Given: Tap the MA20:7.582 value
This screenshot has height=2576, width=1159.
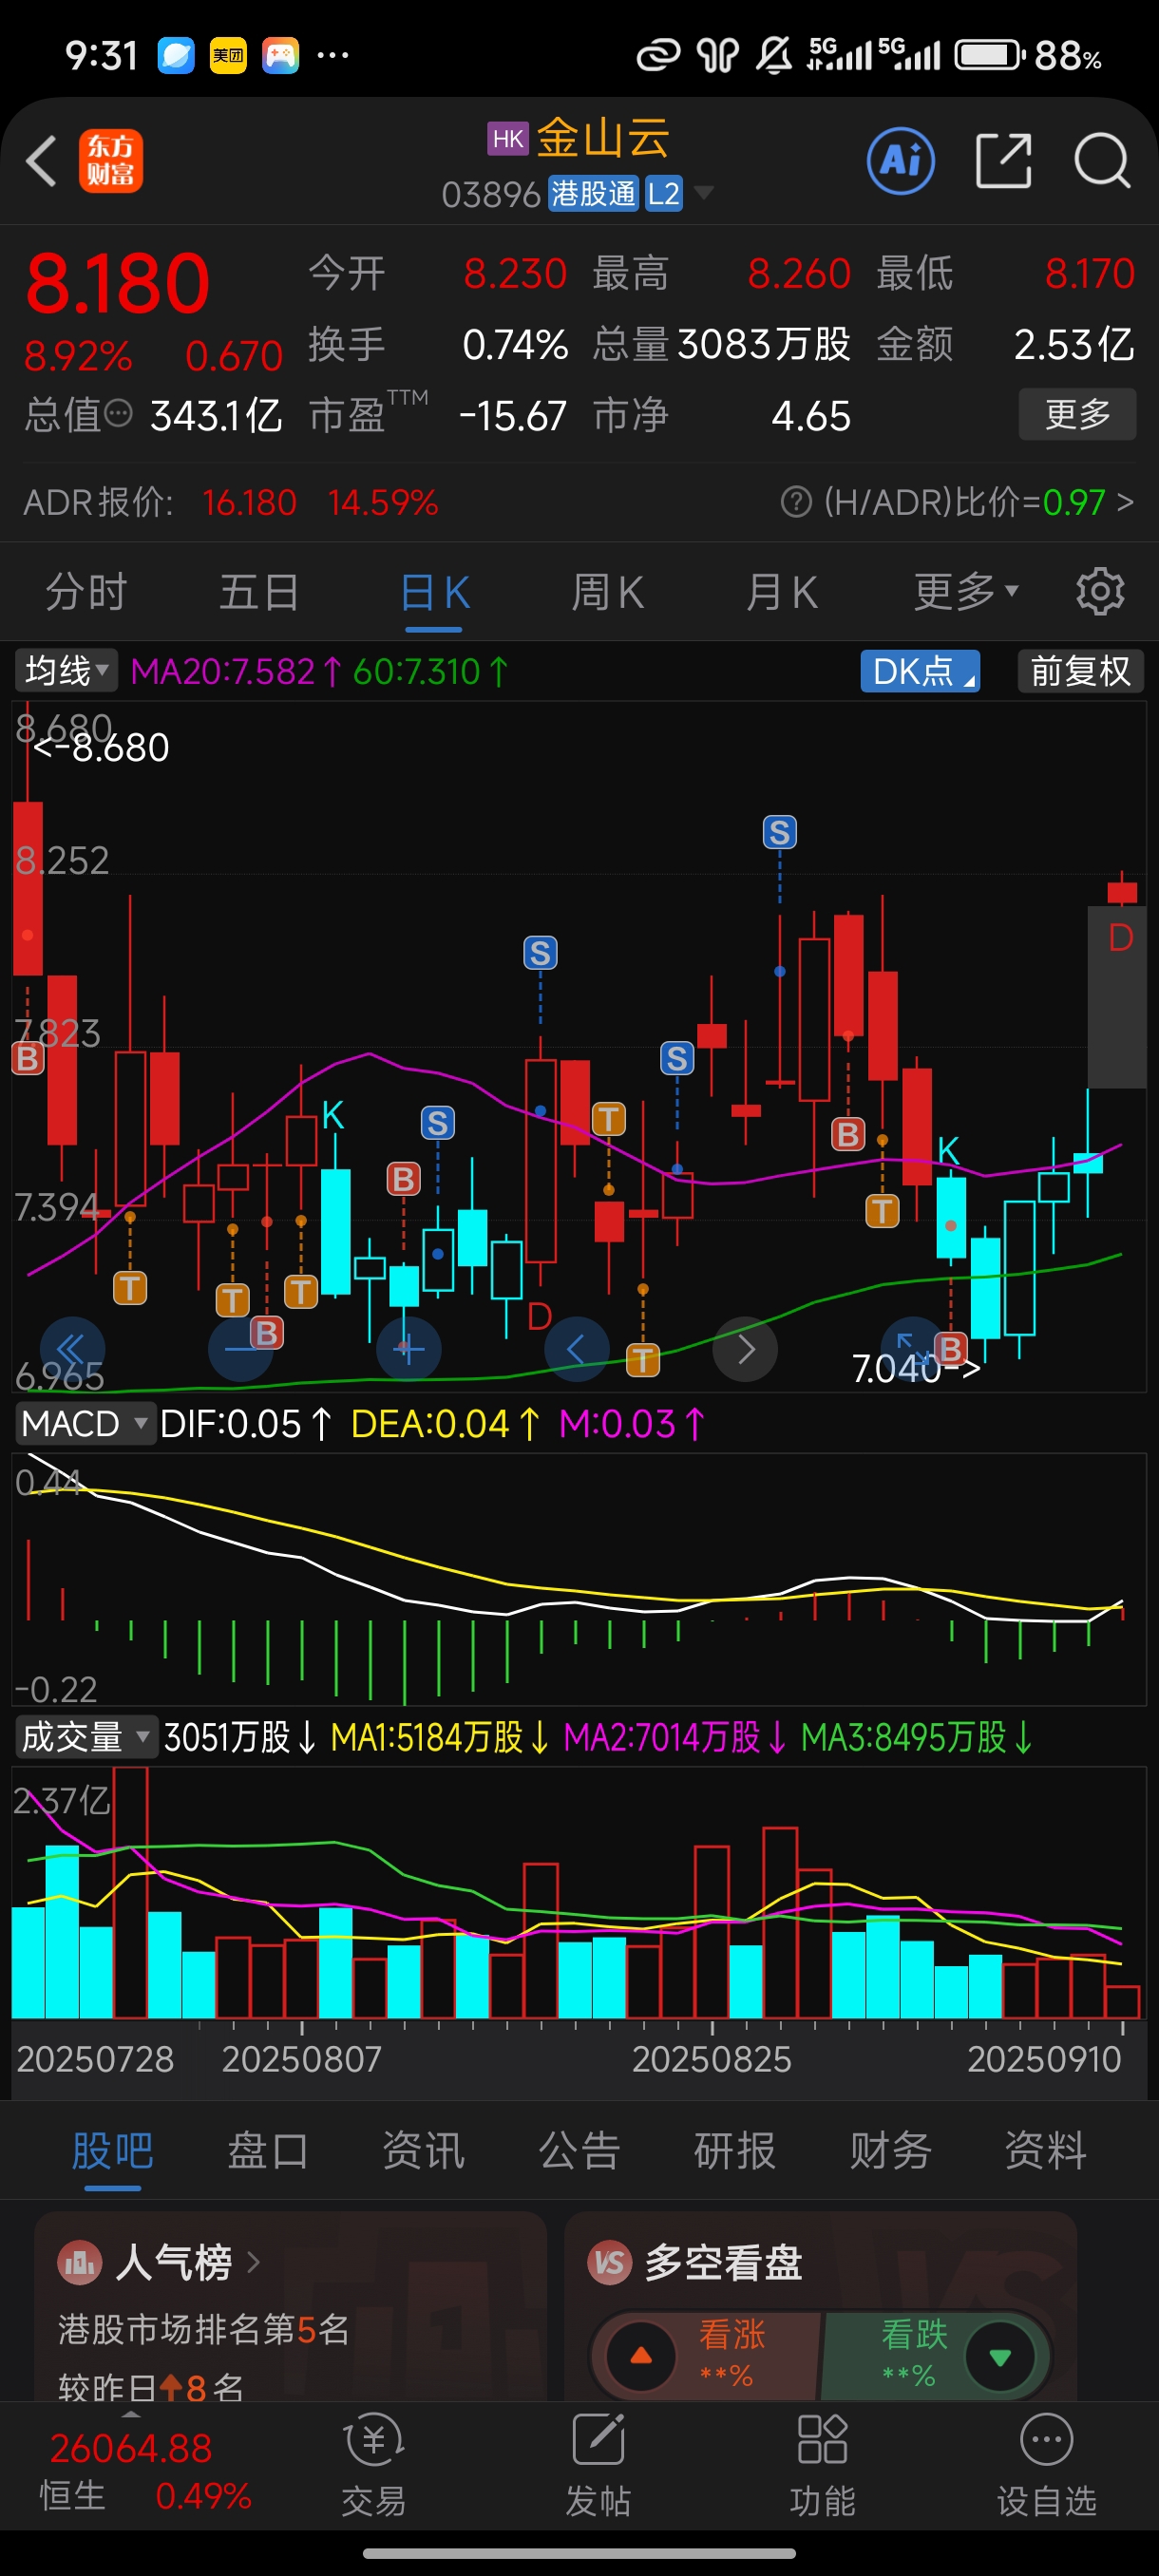Looking at the screenshot, I should point(236,671).
